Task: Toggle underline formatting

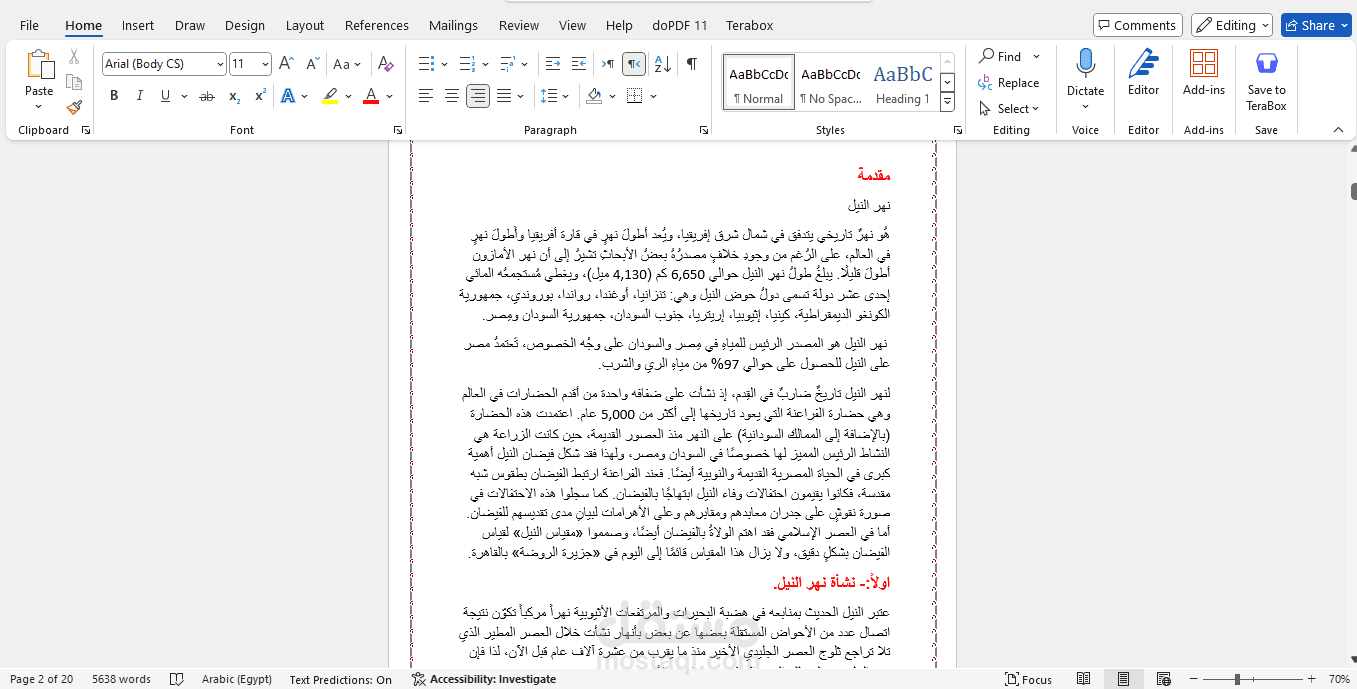Action: click(x=164, y=96)
